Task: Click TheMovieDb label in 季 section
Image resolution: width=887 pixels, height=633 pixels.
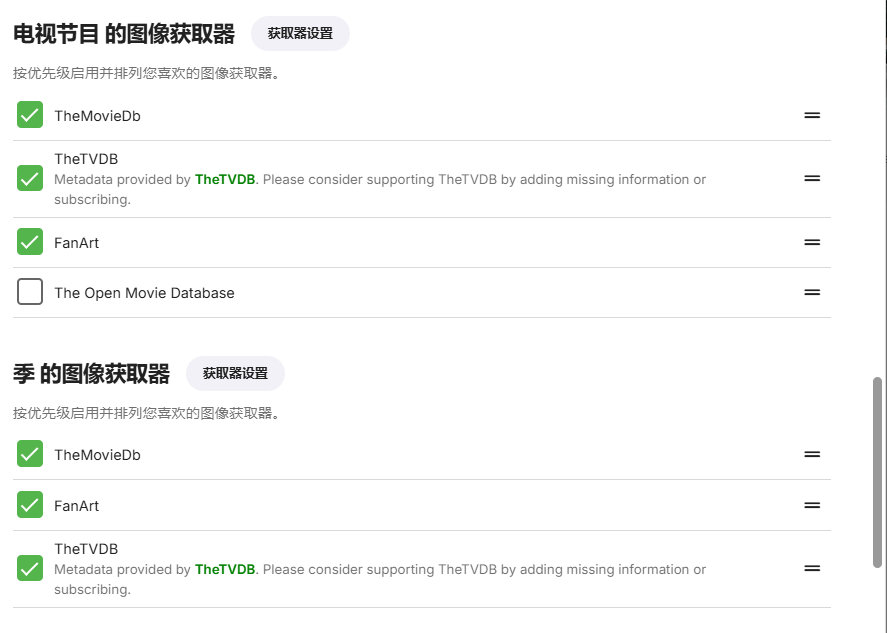Action: [x=97, y=455]
